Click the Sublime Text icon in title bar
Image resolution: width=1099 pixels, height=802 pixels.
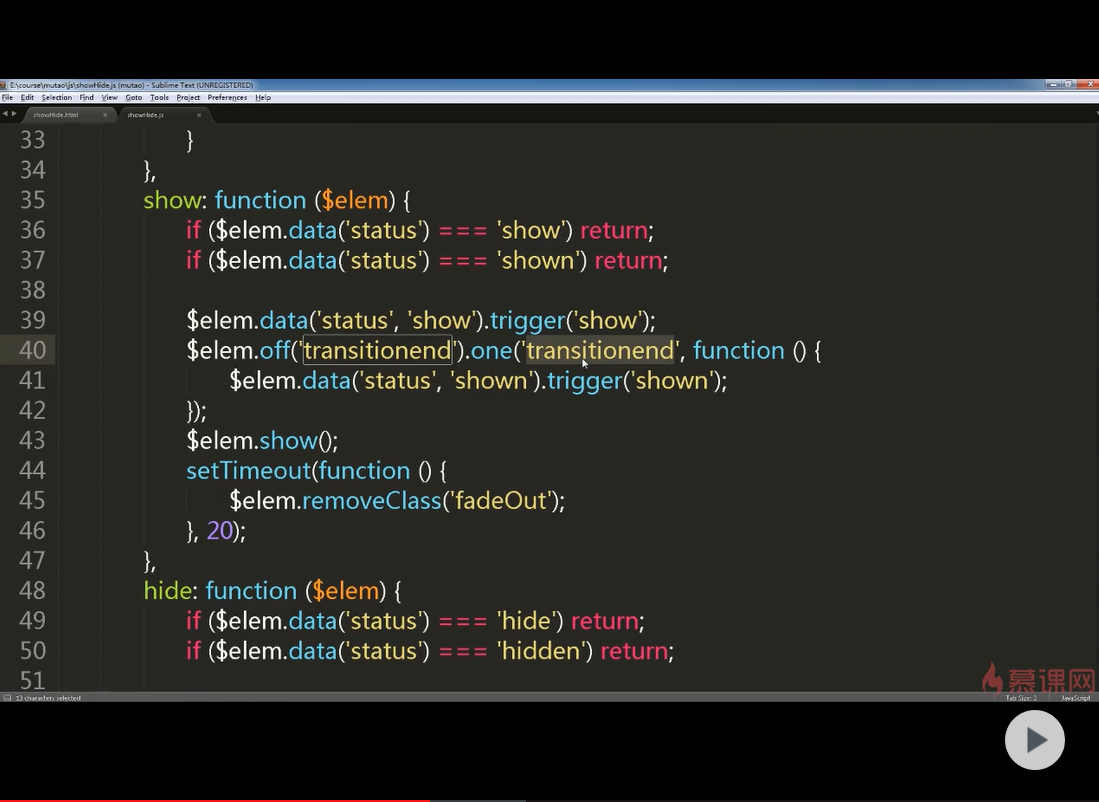4,85
